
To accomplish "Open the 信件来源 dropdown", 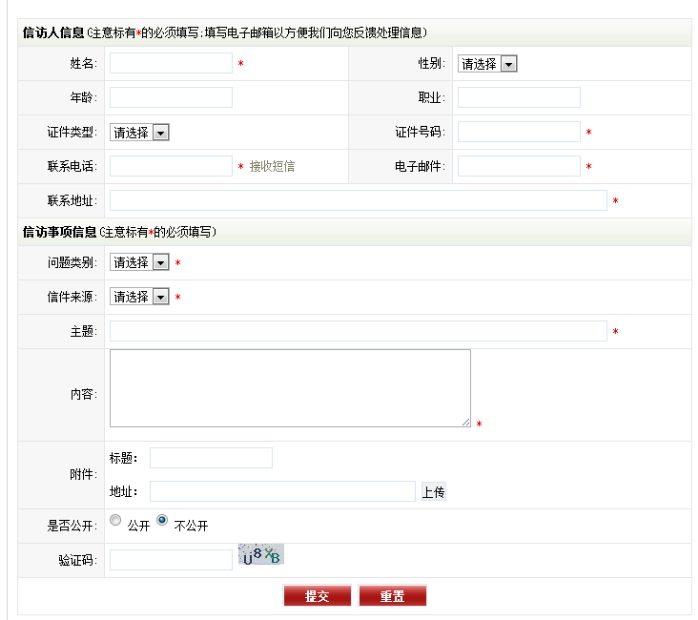I will 139,297.
